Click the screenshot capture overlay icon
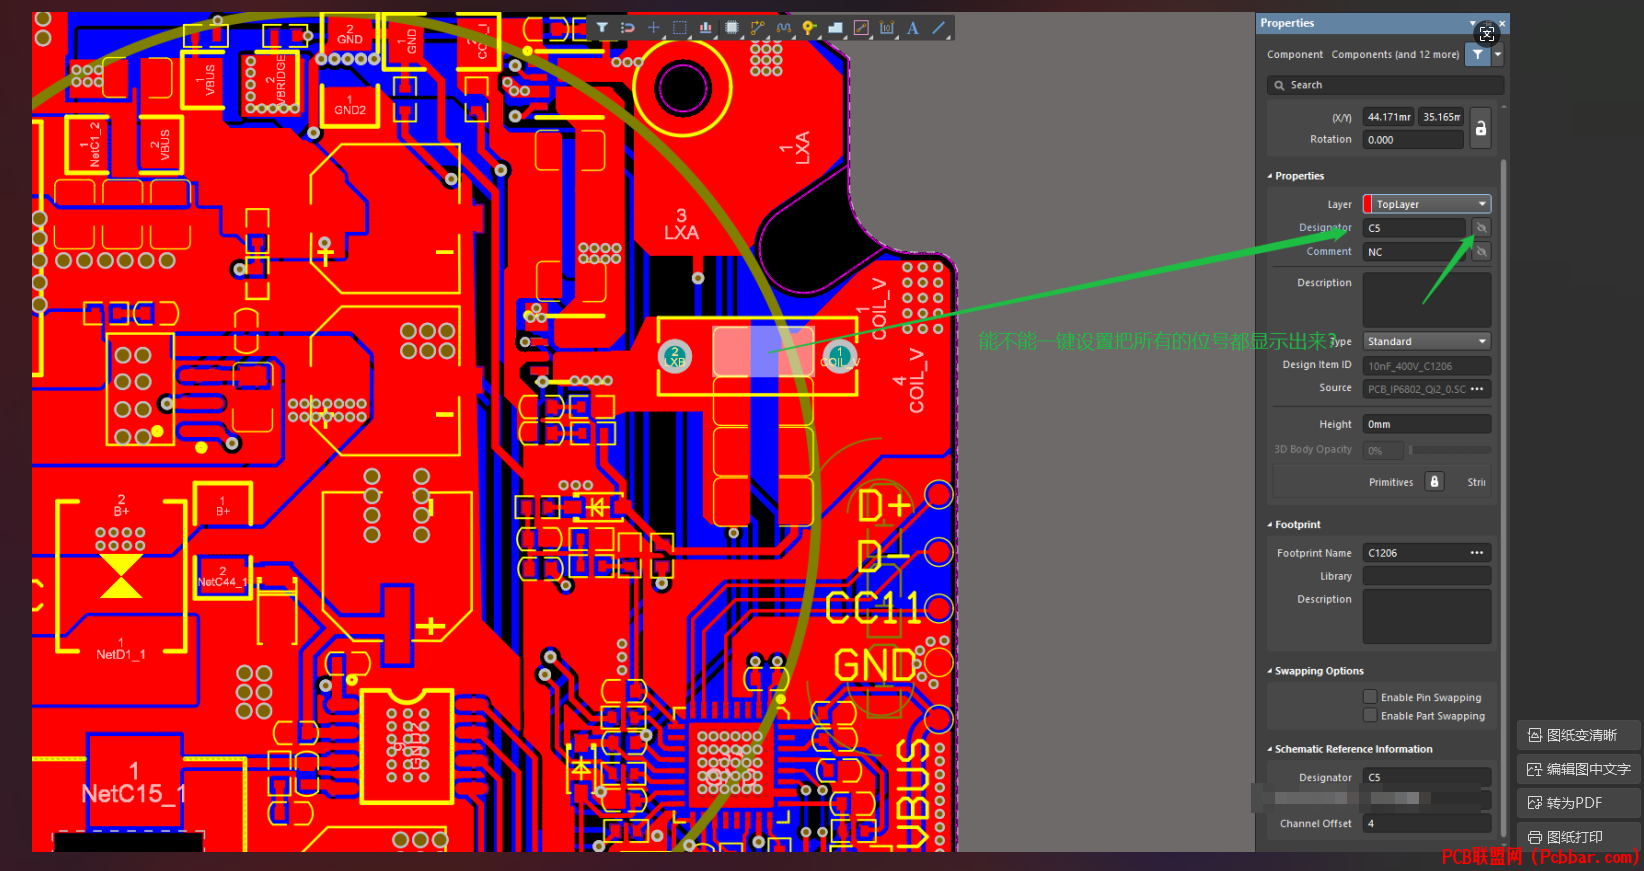Screen dimensions: 1644x871 [x=1487, y=34]
